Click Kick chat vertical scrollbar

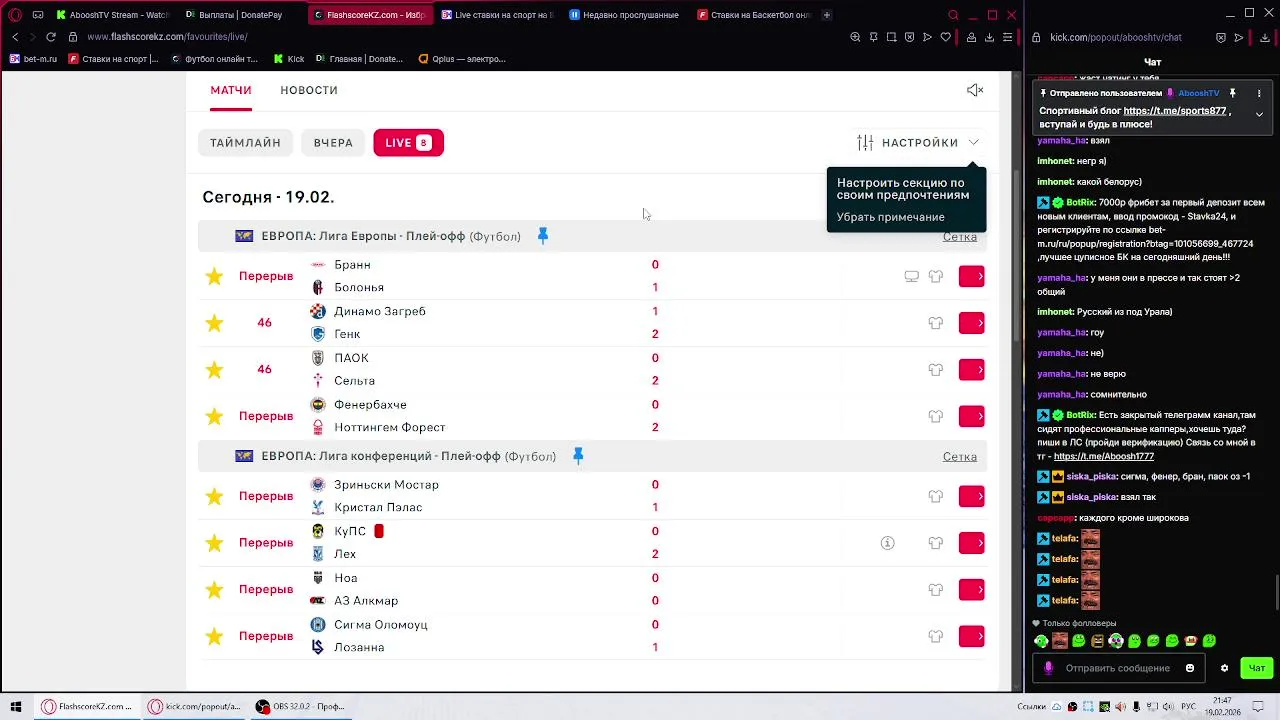pyautogui.click(x=1277, y=590)
